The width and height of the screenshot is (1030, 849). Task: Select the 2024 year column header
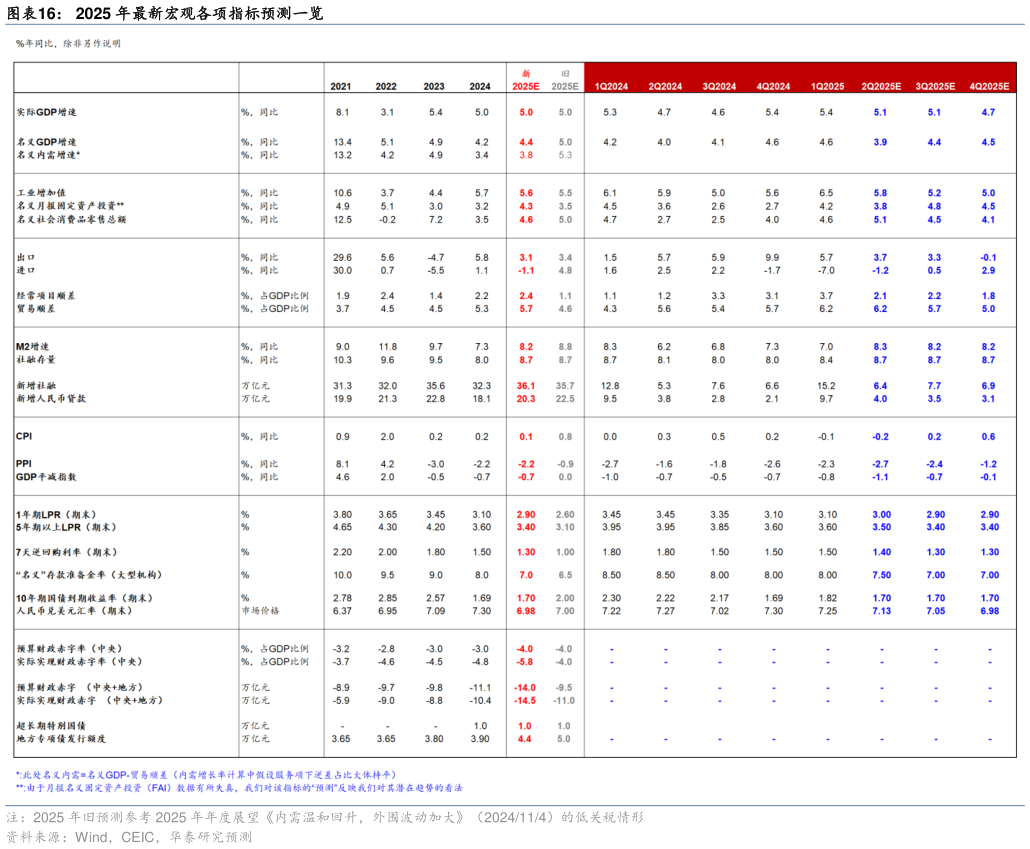(x=480, y=87)
